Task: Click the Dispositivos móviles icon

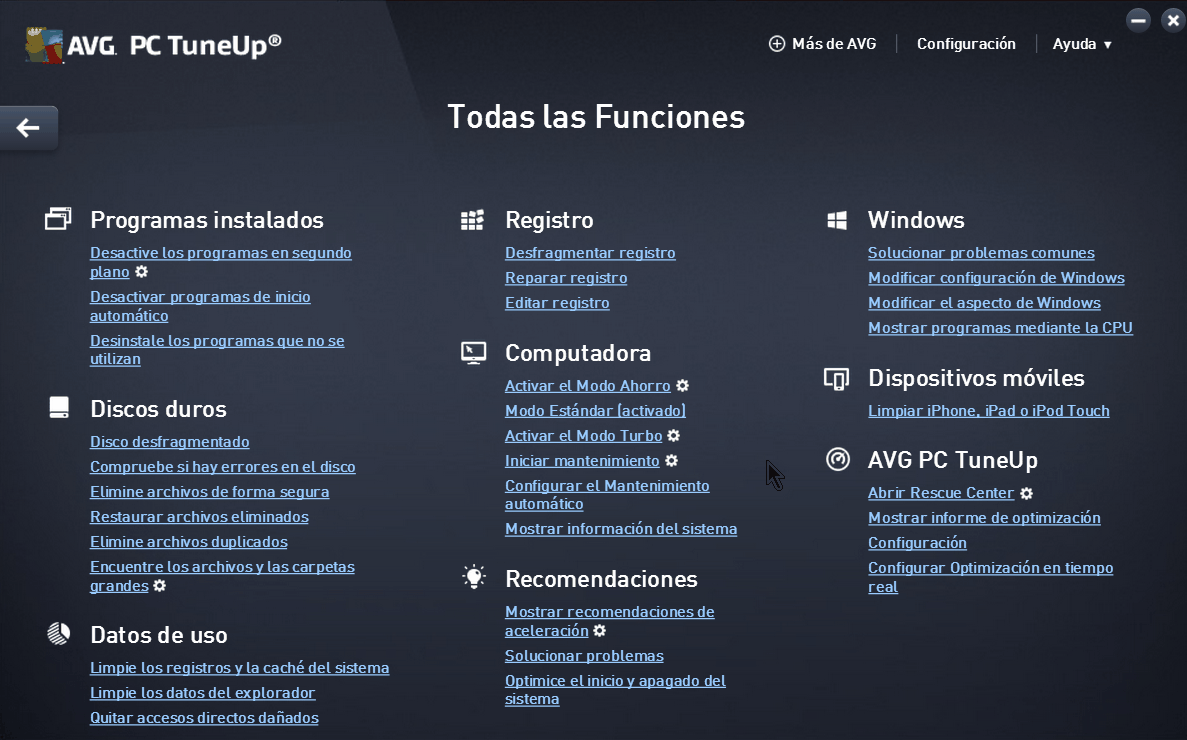Action: click(837, 378)
